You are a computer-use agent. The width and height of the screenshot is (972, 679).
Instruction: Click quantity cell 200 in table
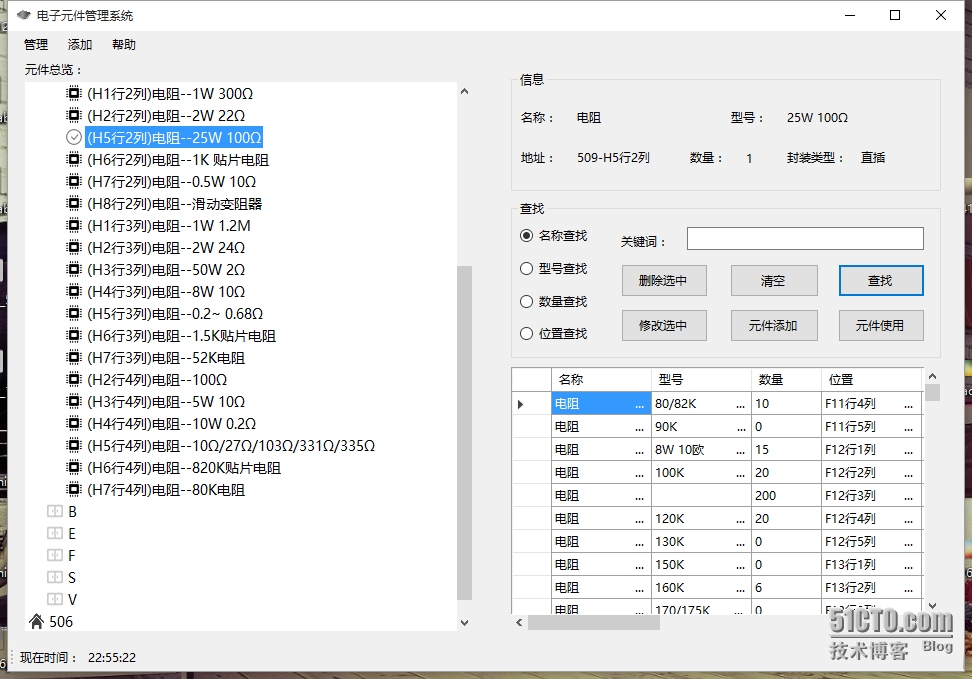(787, 495)
